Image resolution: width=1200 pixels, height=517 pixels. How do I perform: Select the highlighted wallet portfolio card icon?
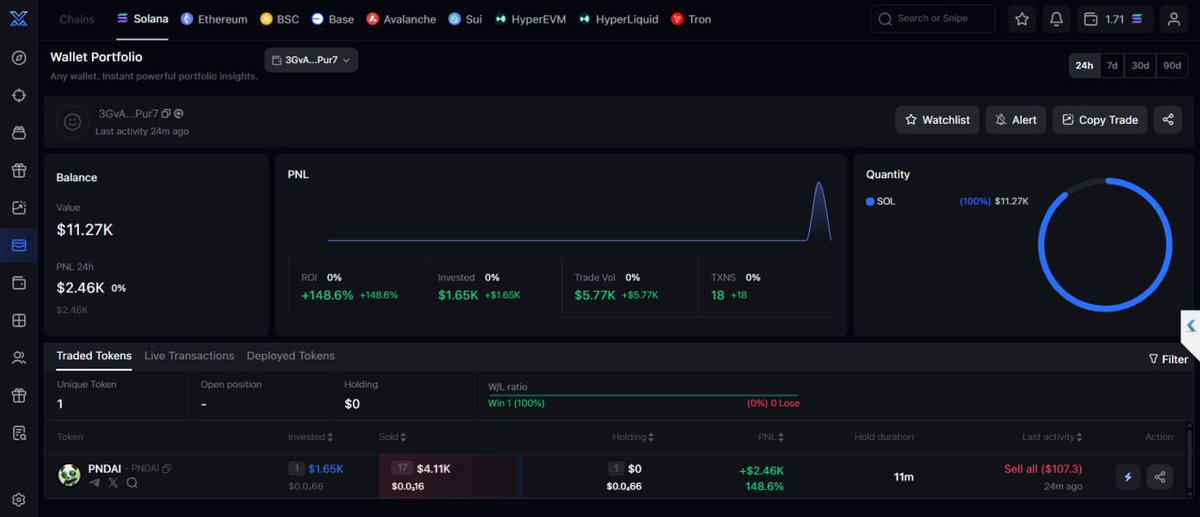tap(19, 245)
